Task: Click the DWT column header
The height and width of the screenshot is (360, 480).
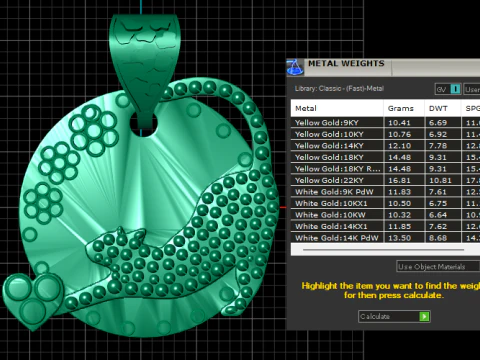Action: (x=443, y=108)
